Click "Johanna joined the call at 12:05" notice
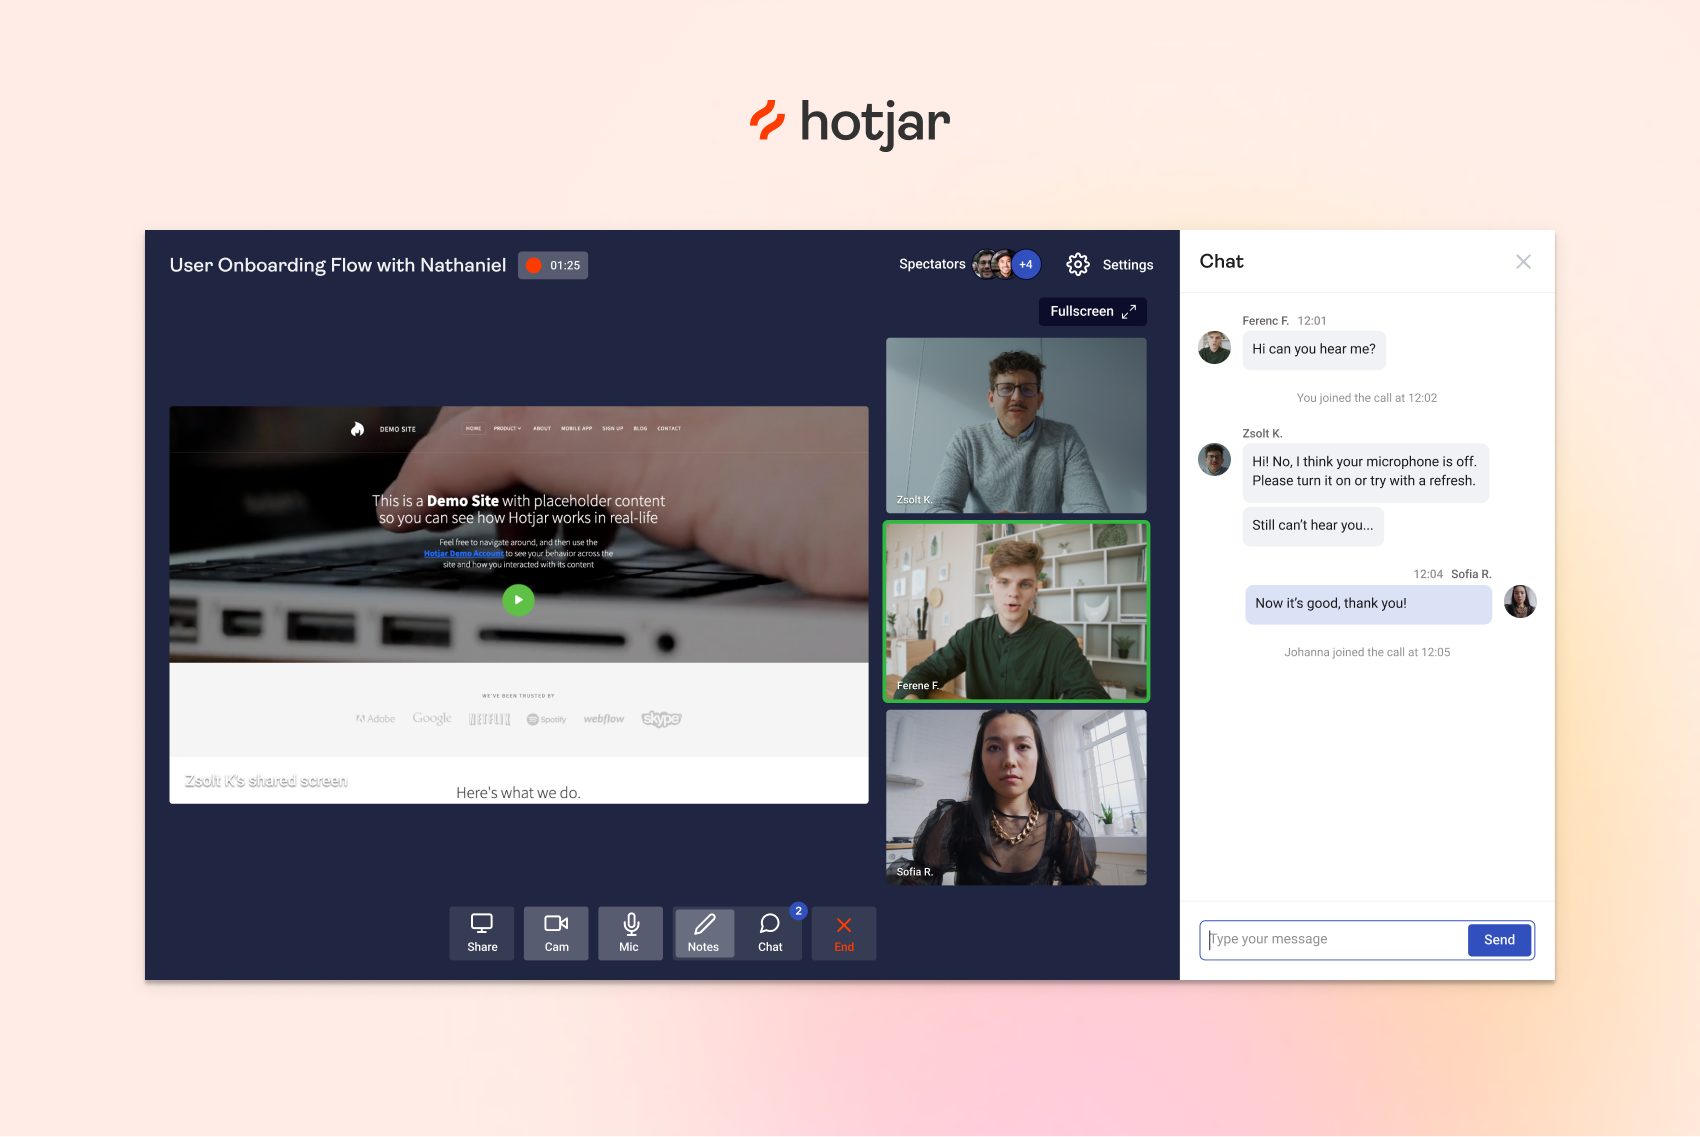1700x1137 pixels. (x=1367, y=653)
